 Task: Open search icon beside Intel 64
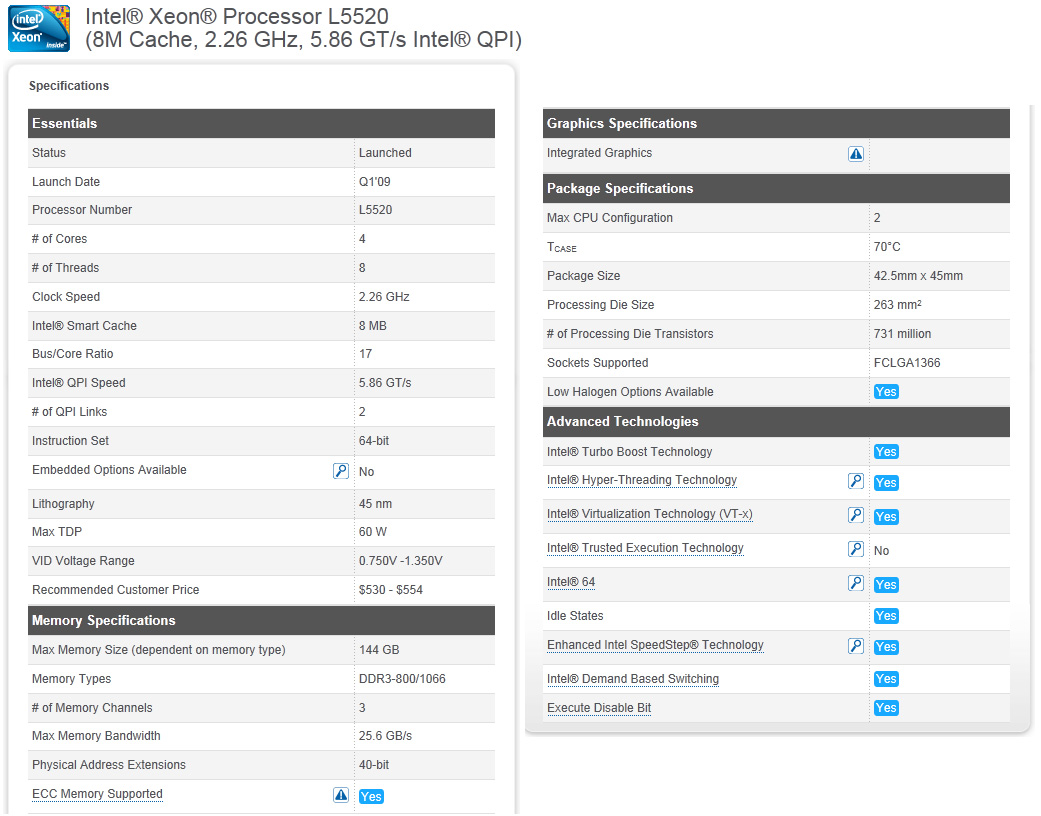click(856, 583)
